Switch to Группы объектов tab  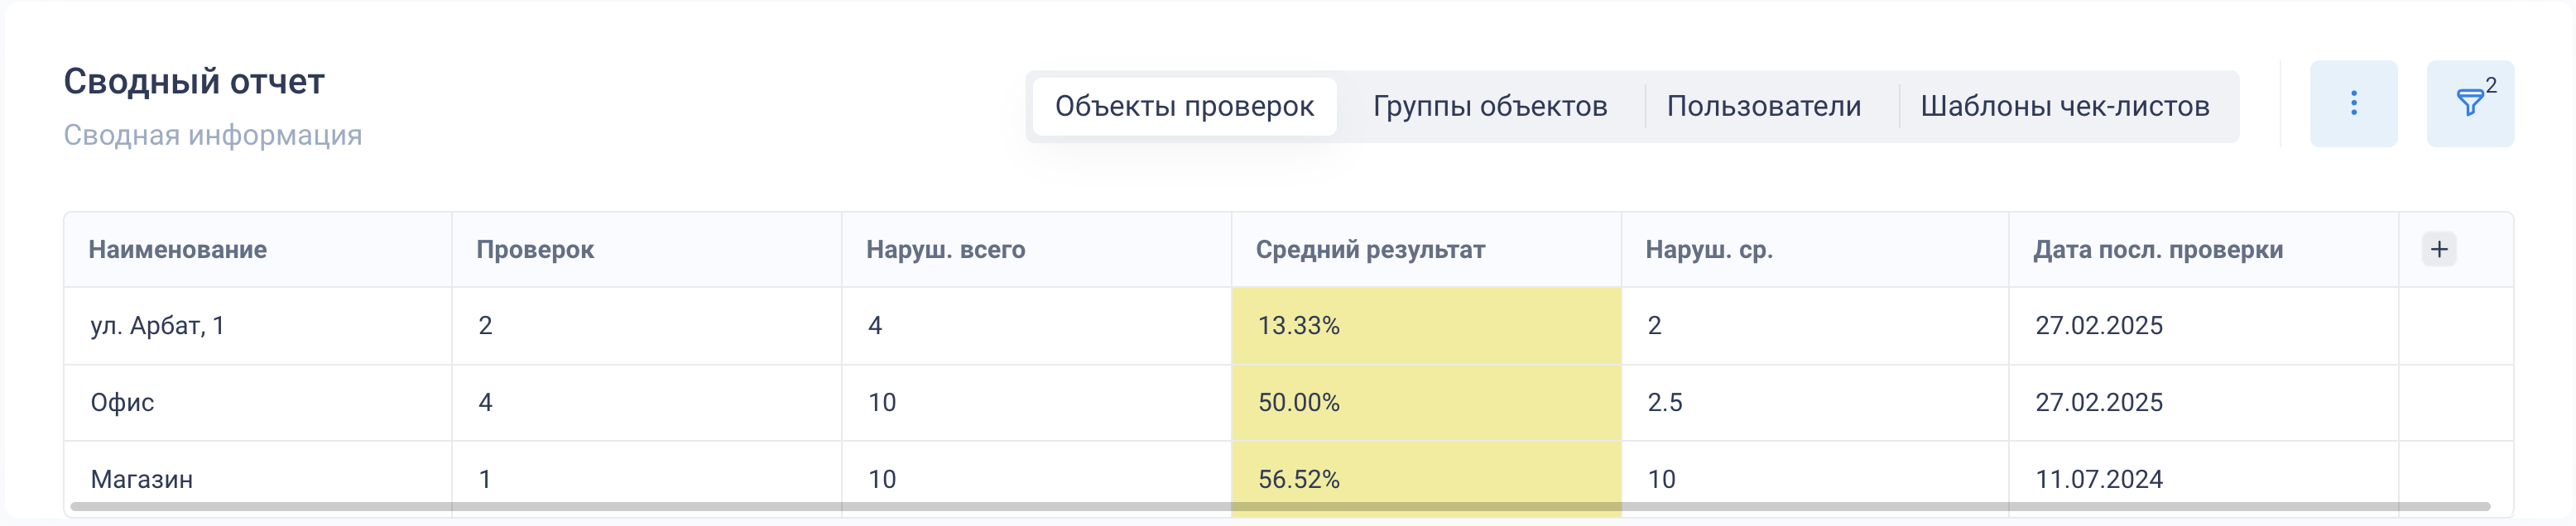point(1490,106)
